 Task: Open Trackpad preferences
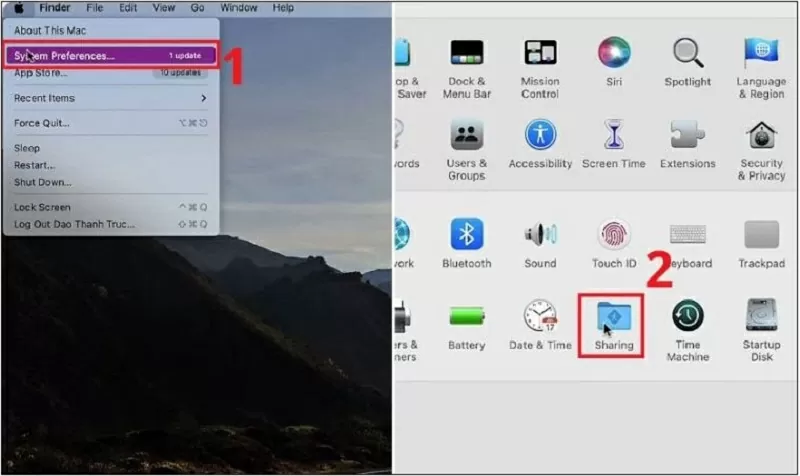pos(761,243)
